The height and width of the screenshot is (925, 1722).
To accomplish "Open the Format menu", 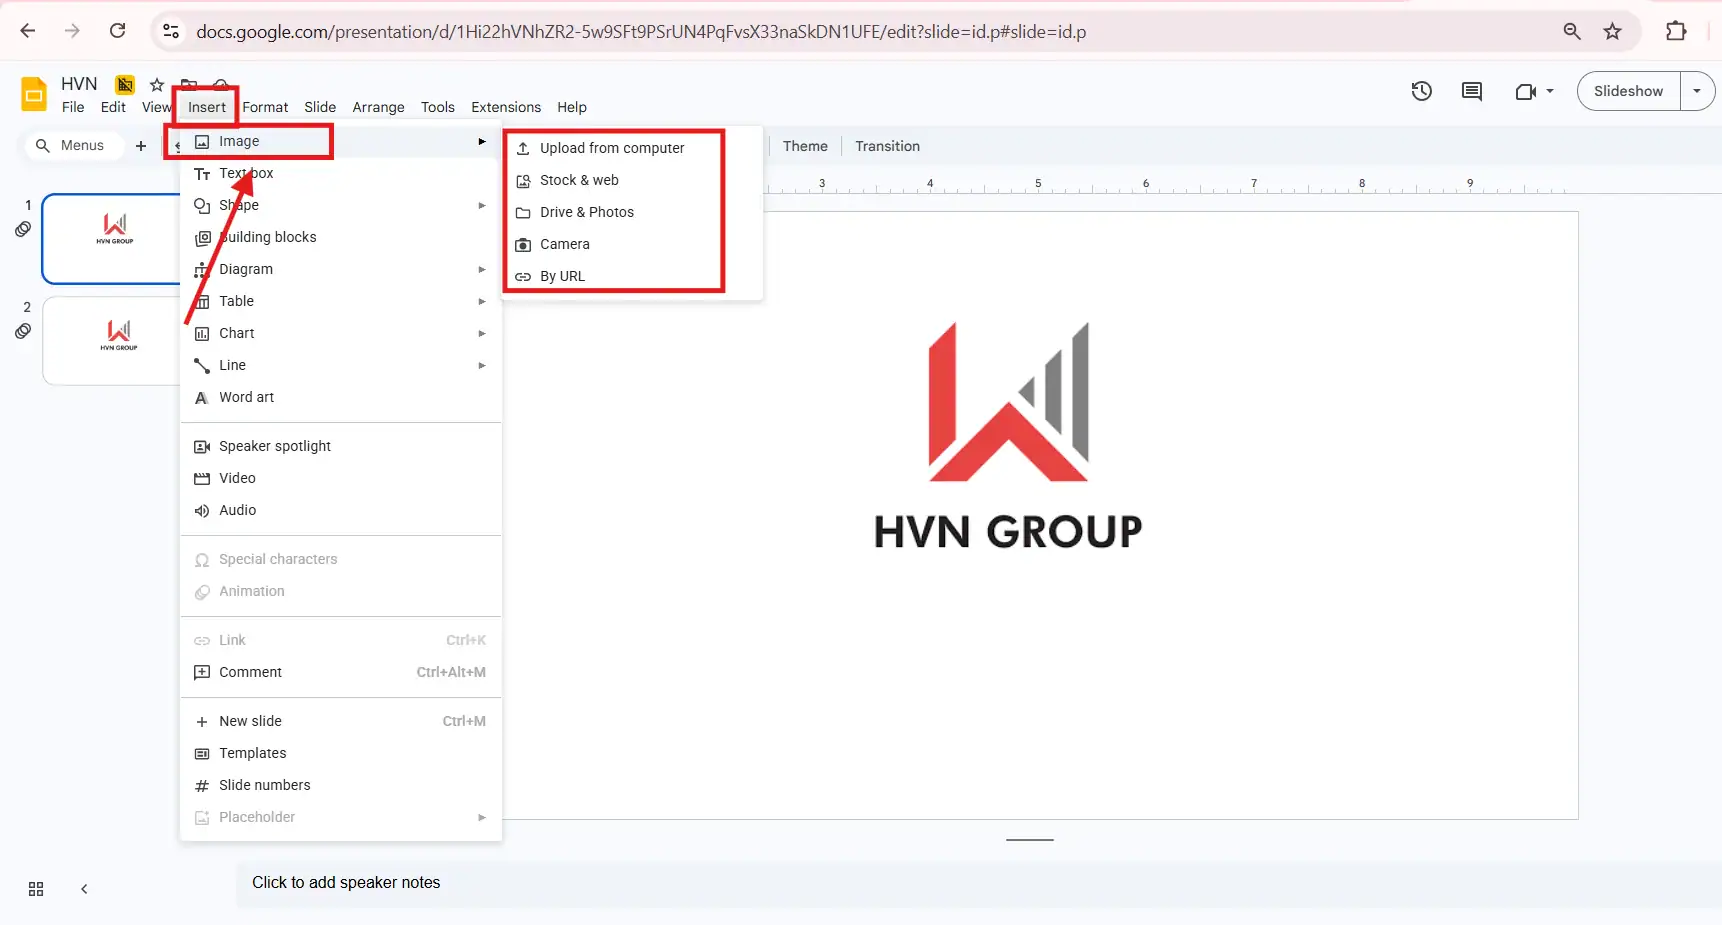I will tap(264, 107).
